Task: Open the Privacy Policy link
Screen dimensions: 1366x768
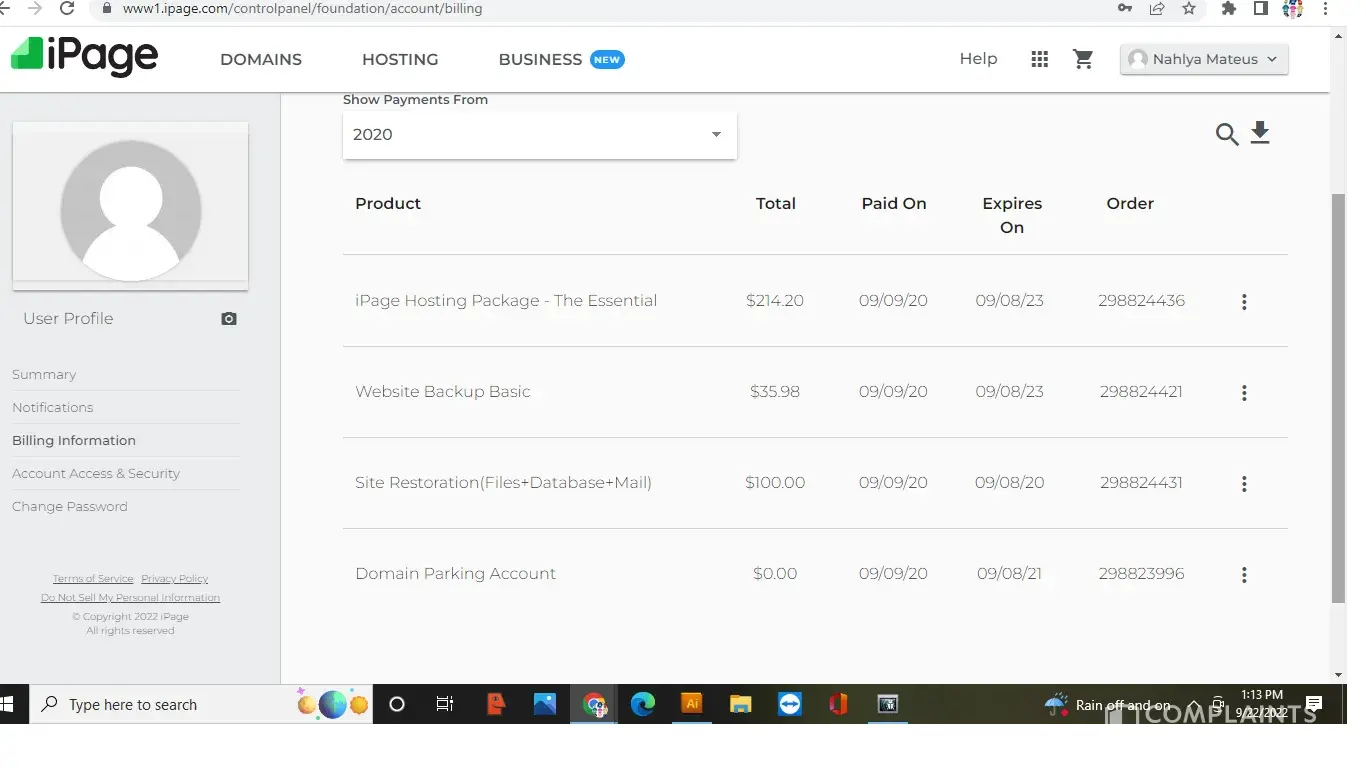Action: (x=174, y=579)
